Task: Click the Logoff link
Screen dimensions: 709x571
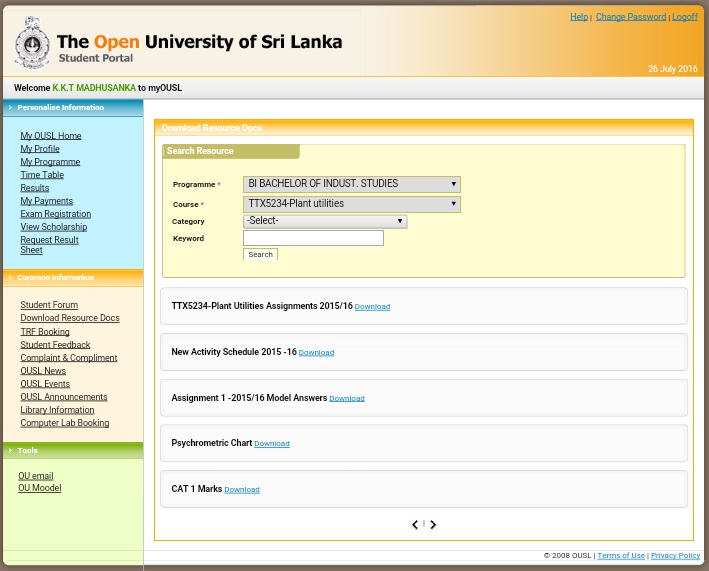Action: 685,17
